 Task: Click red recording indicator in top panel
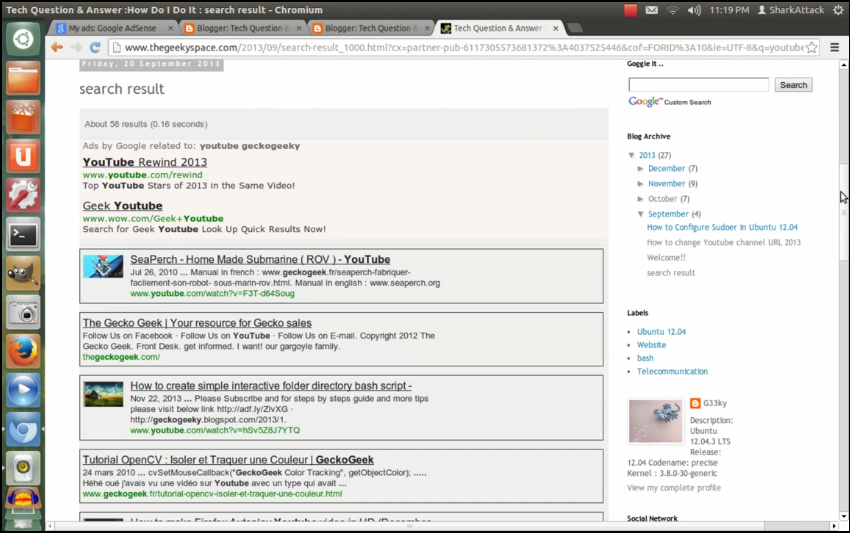pos(630,10)
